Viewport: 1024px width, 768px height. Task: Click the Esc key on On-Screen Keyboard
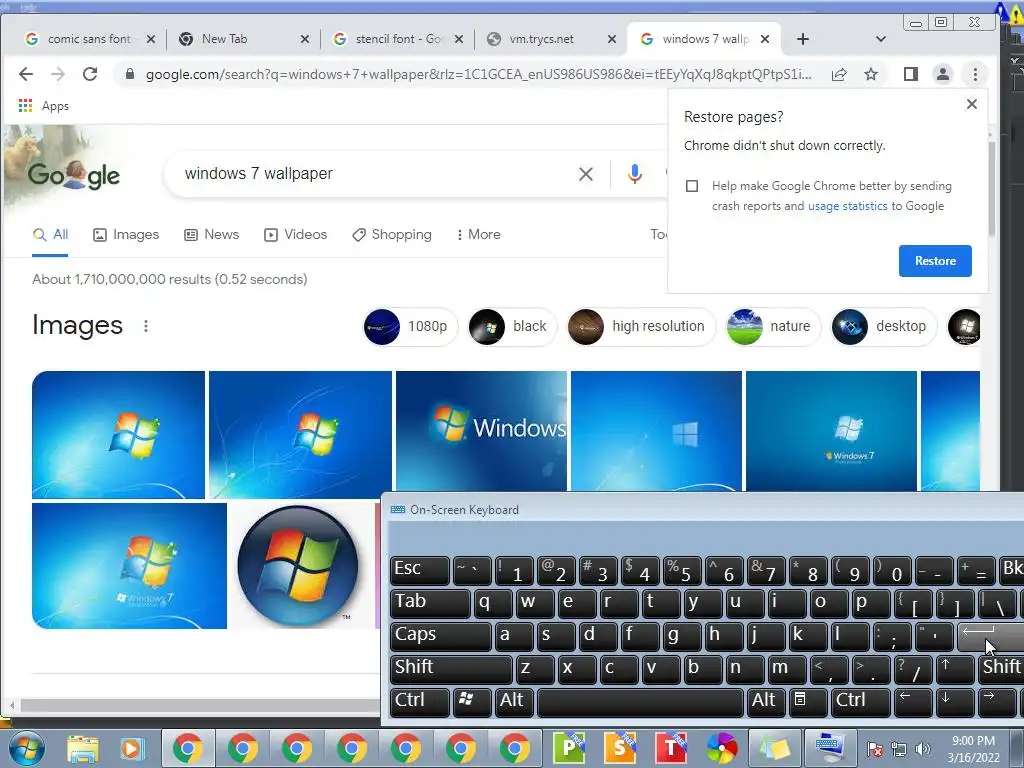tap(420, 570)
